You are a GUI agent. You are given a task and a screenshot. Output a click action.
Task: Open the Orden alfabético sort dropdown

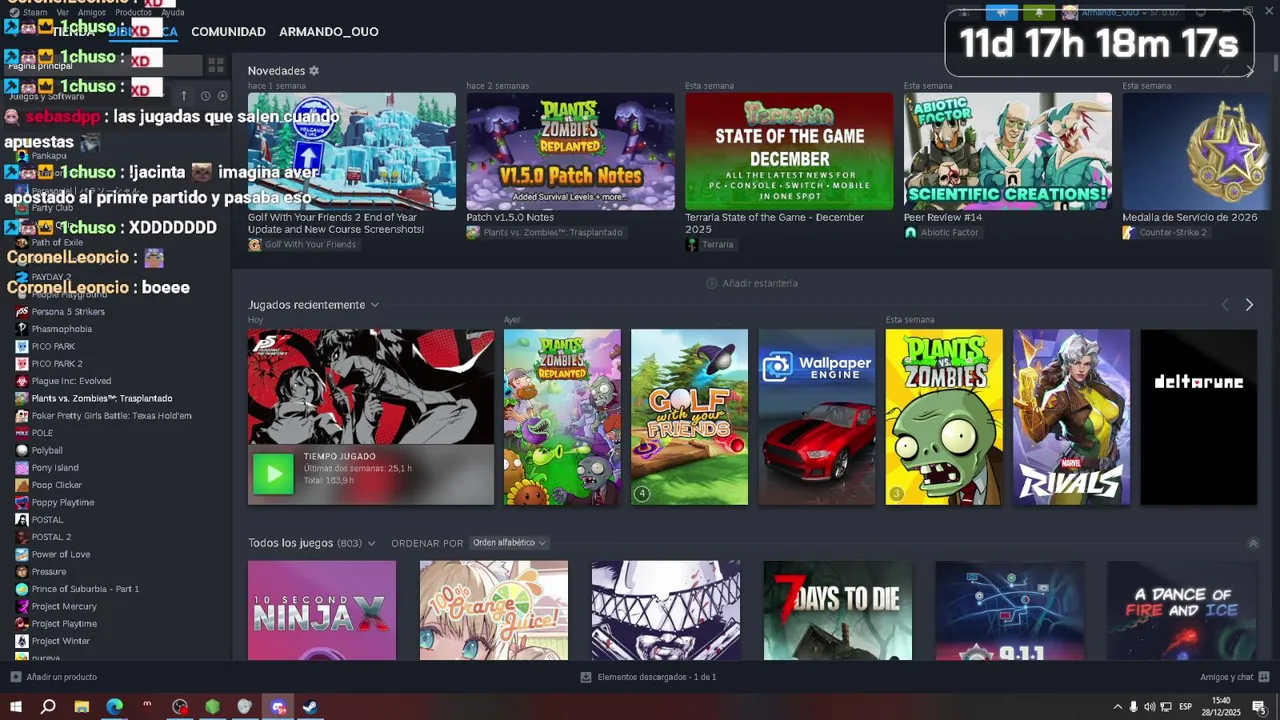[x=509, y=543]
